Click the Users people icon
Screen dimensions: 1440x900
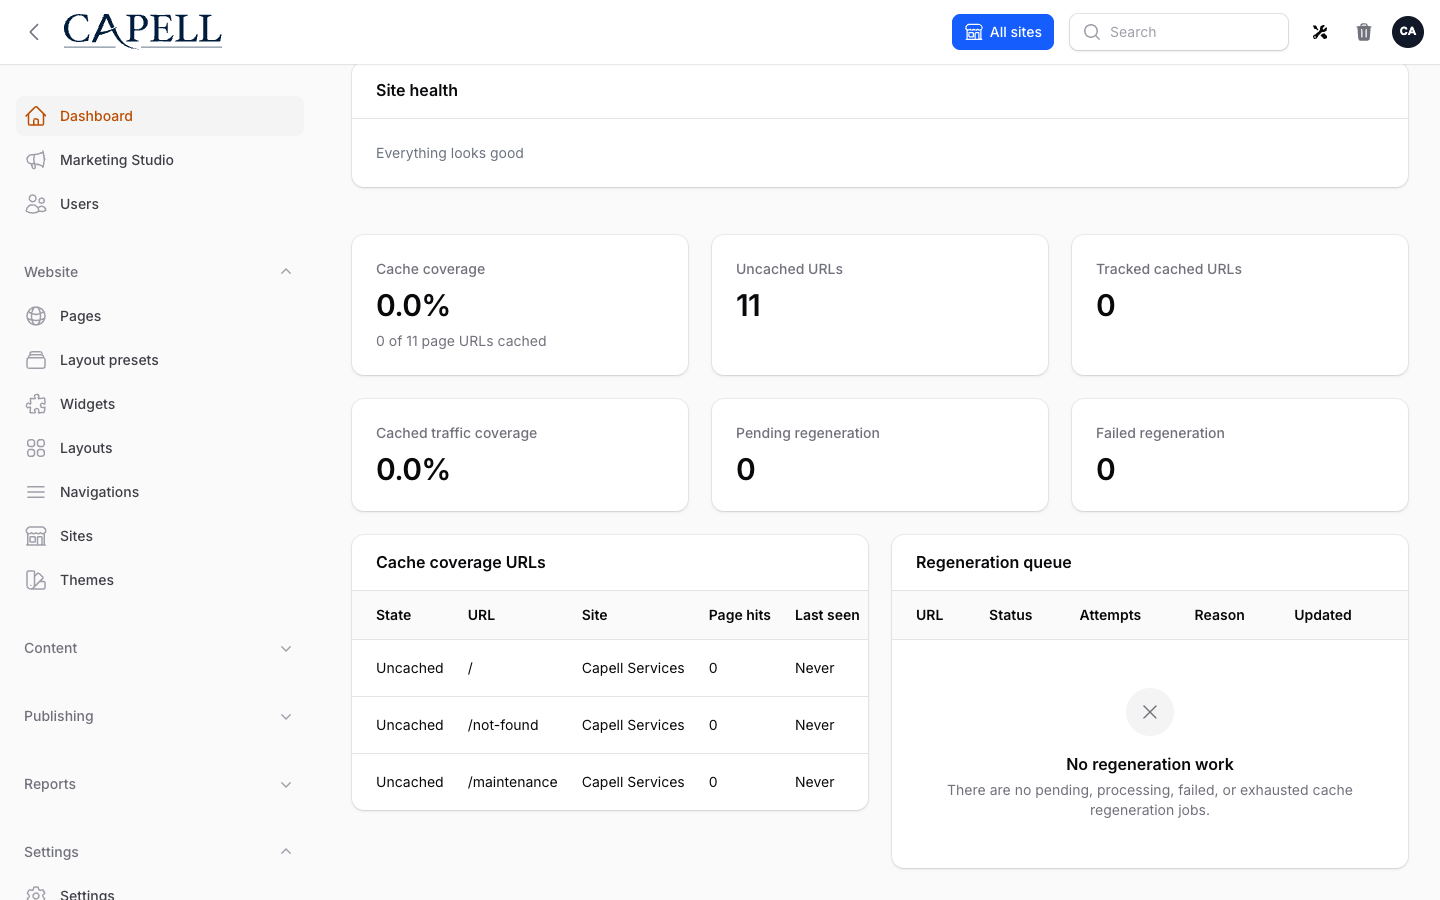pyautogui.click(x=36, y=204)
